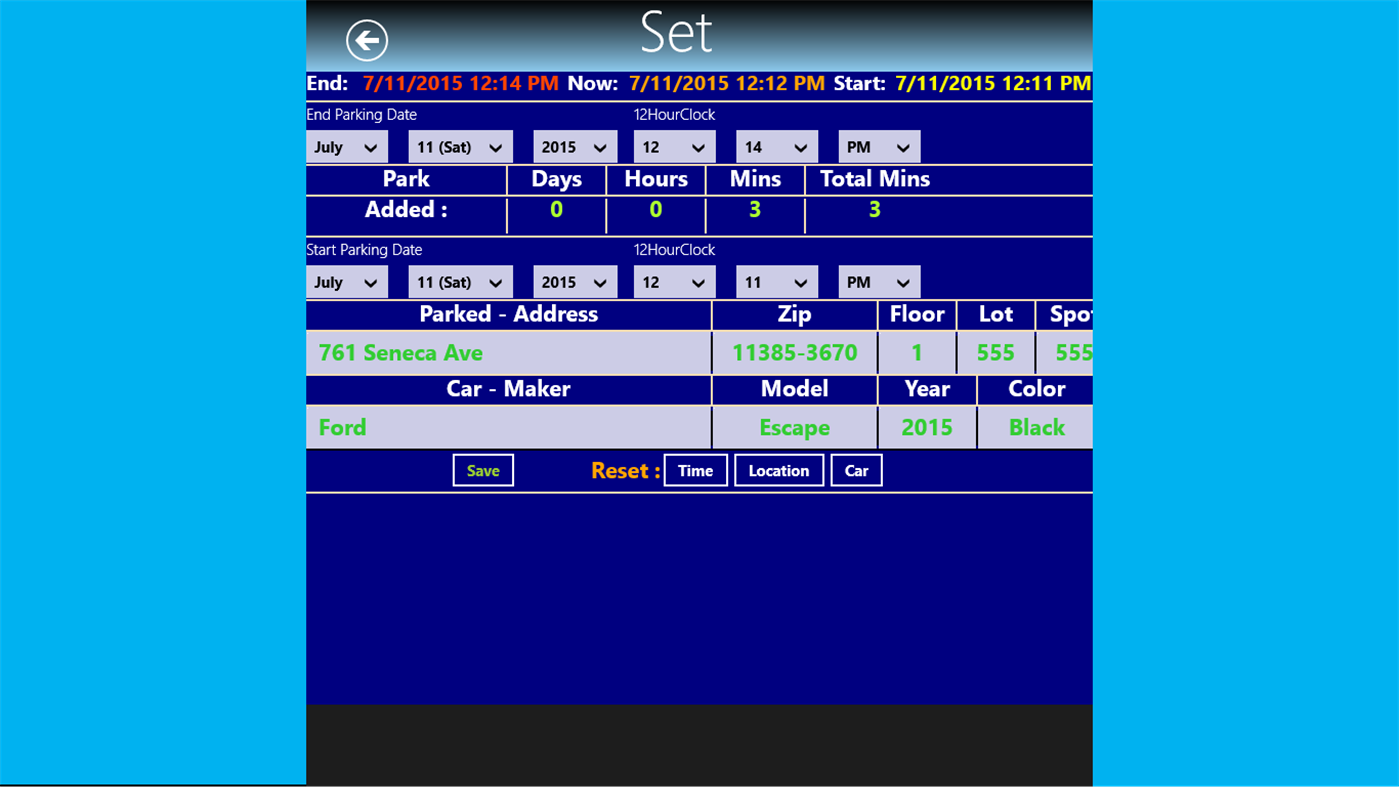The height and width of the screenshot is (787, 1399).
Task: Open the End Parking AM/PM dropdown
Action: [878, 146]
